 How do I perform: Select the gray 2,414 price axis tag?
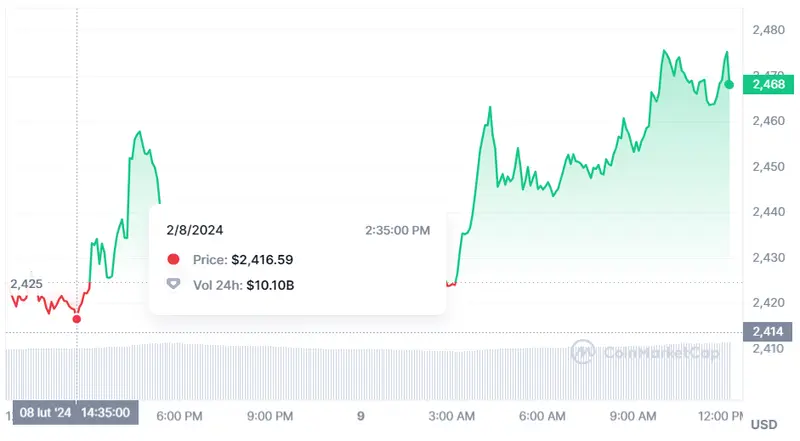click(770, 332)
